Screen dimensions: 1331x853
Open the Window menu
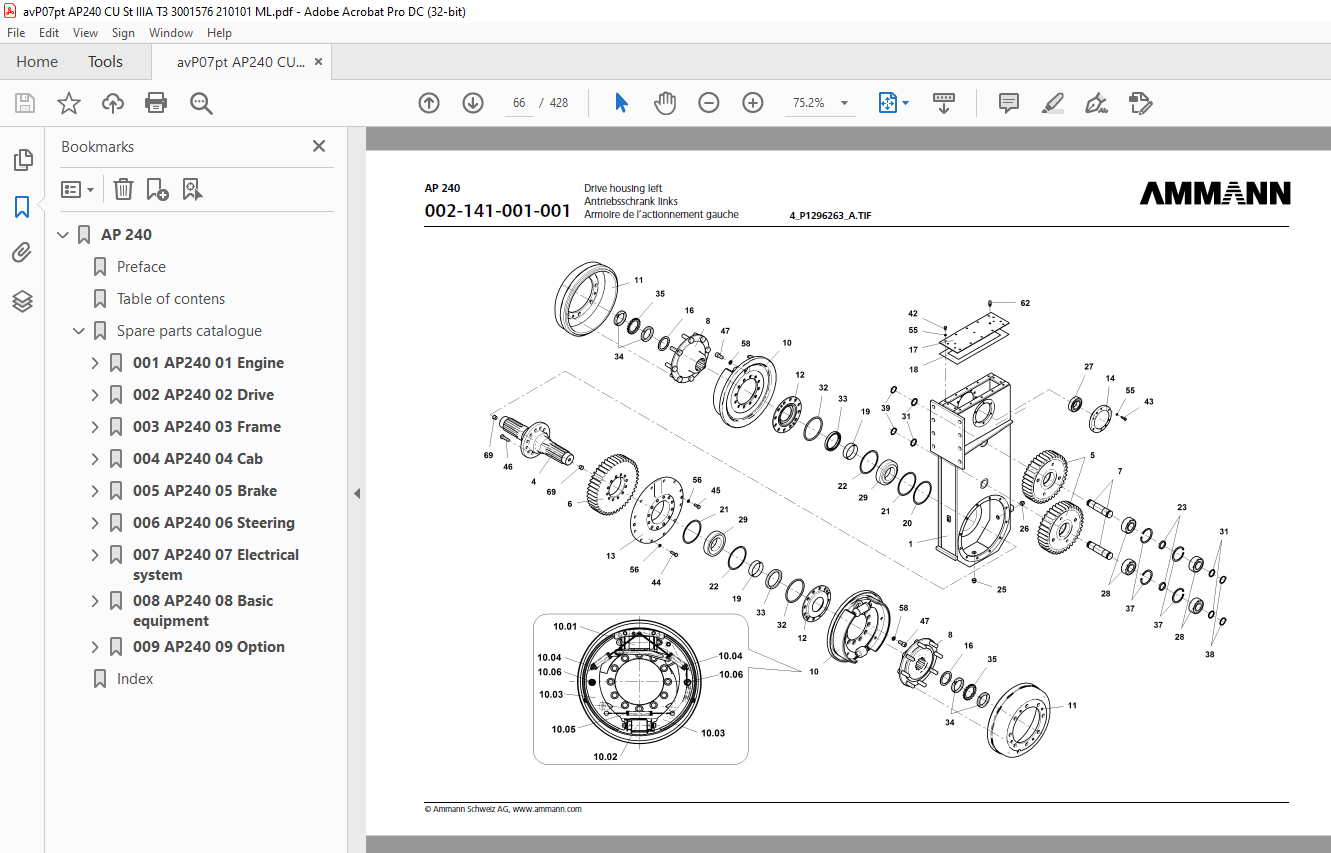coord(171,33)
